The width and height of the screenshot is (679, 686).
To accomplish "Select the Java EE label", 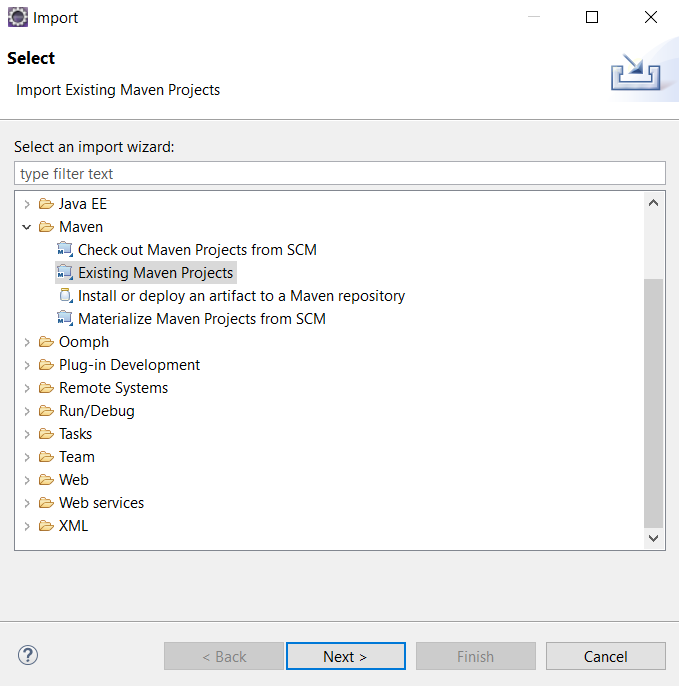I will (x=83, y=204).
